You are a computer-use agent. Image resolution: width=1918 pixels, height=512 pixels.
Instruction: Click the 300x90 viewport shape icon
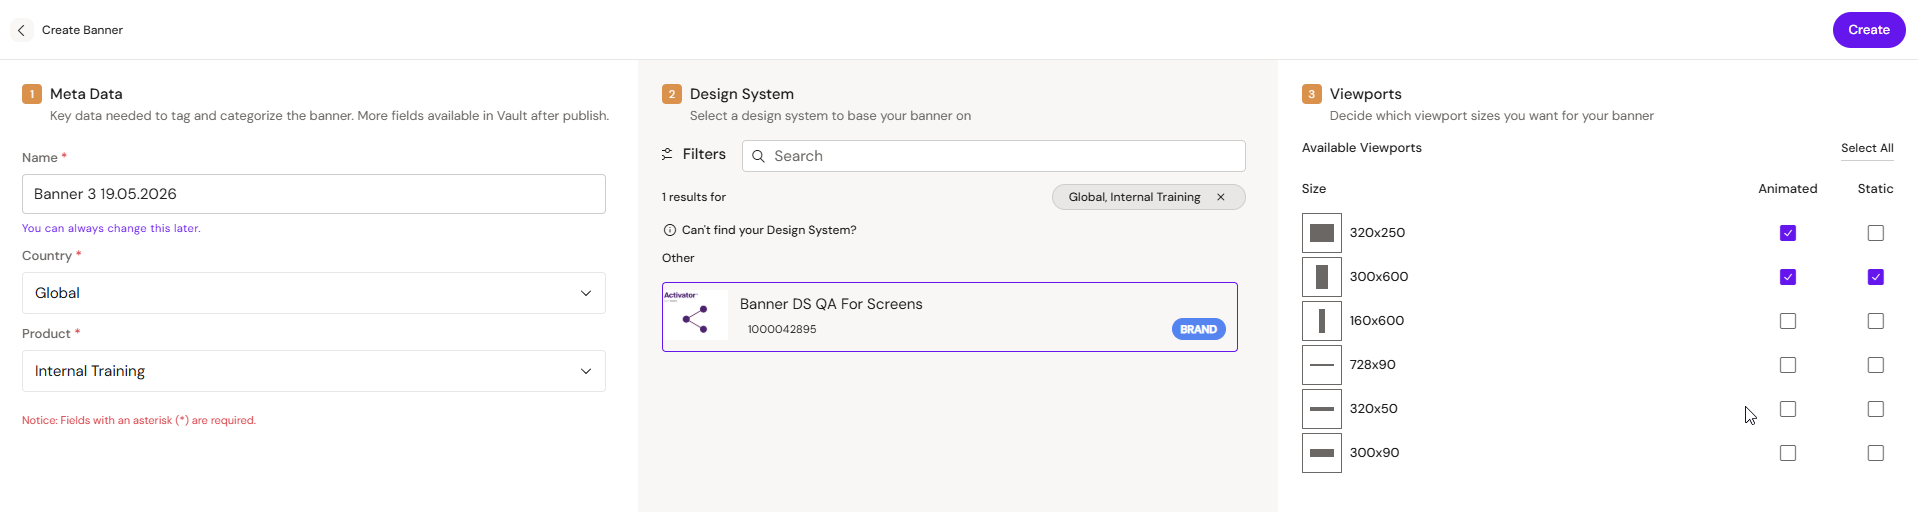[1322, 453]
